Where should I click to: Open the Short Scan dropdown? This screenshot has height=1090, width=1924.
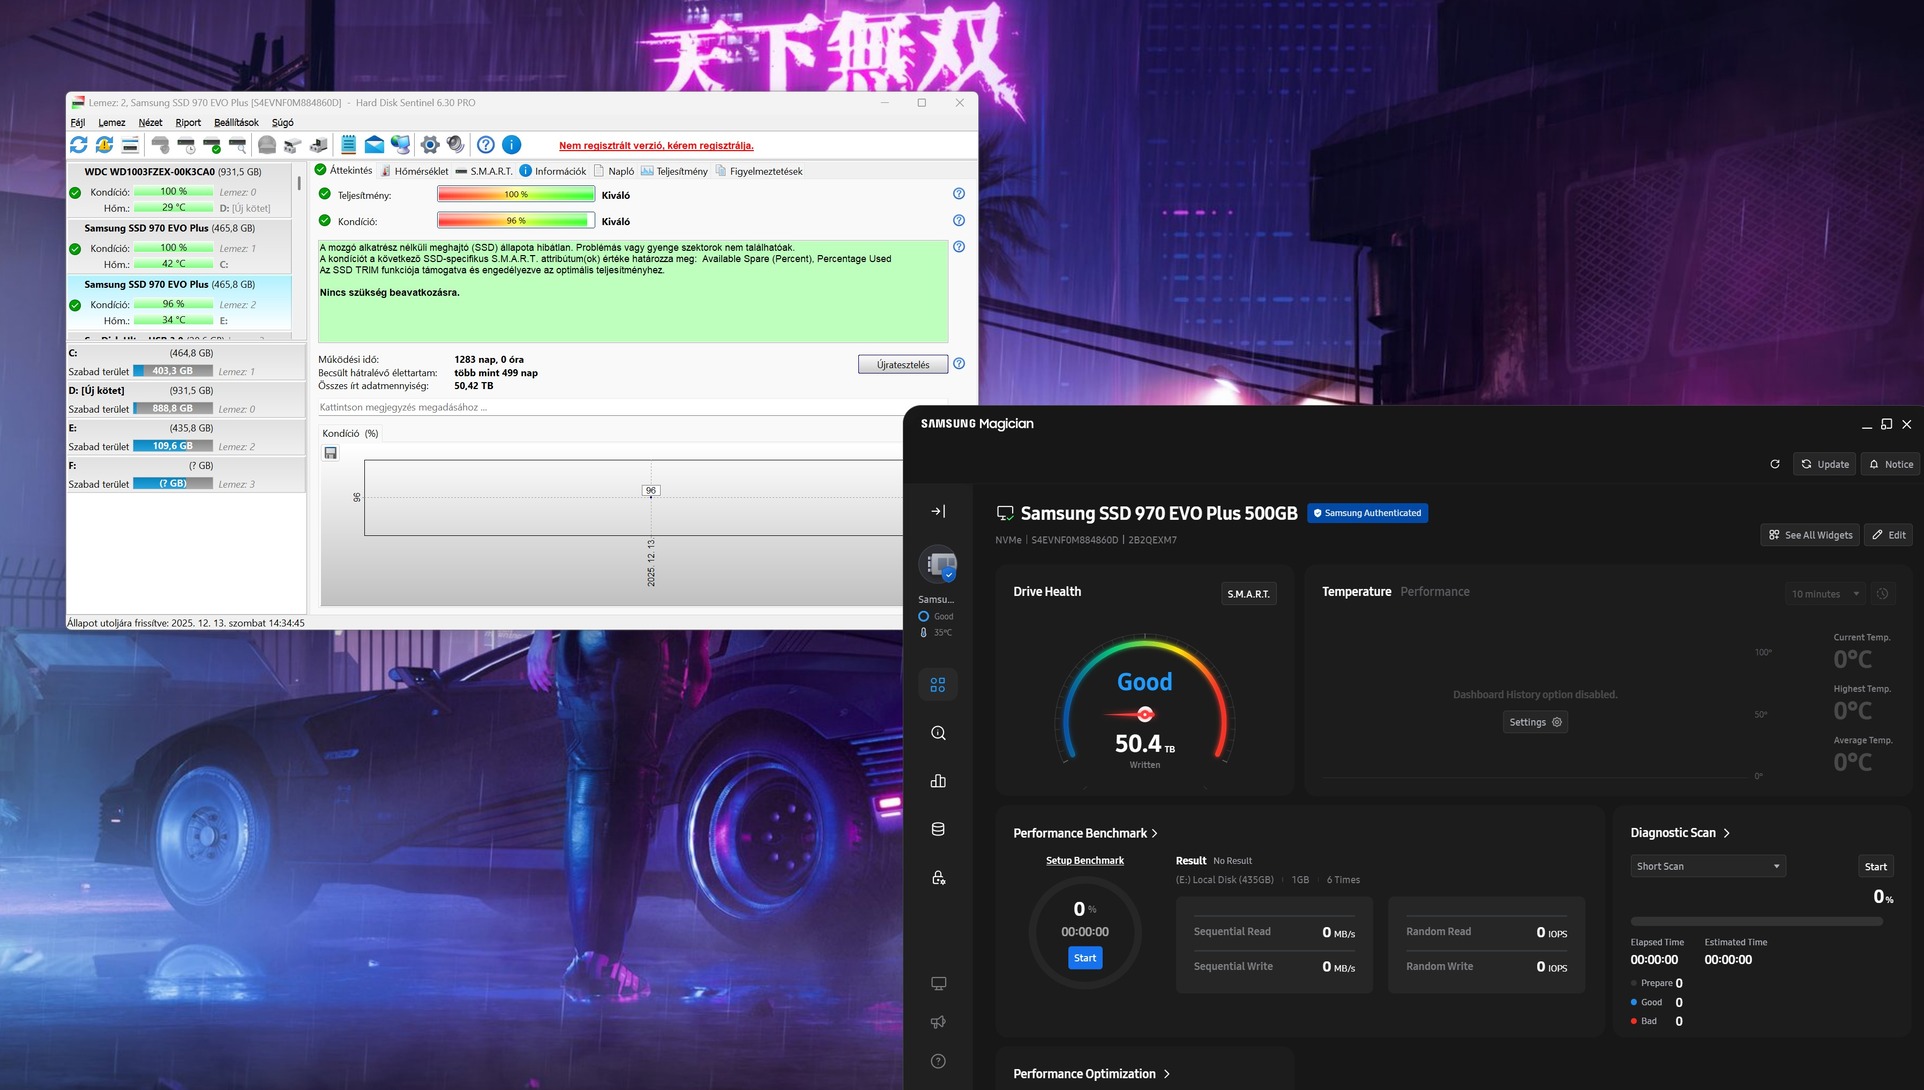coord(1708,866)
